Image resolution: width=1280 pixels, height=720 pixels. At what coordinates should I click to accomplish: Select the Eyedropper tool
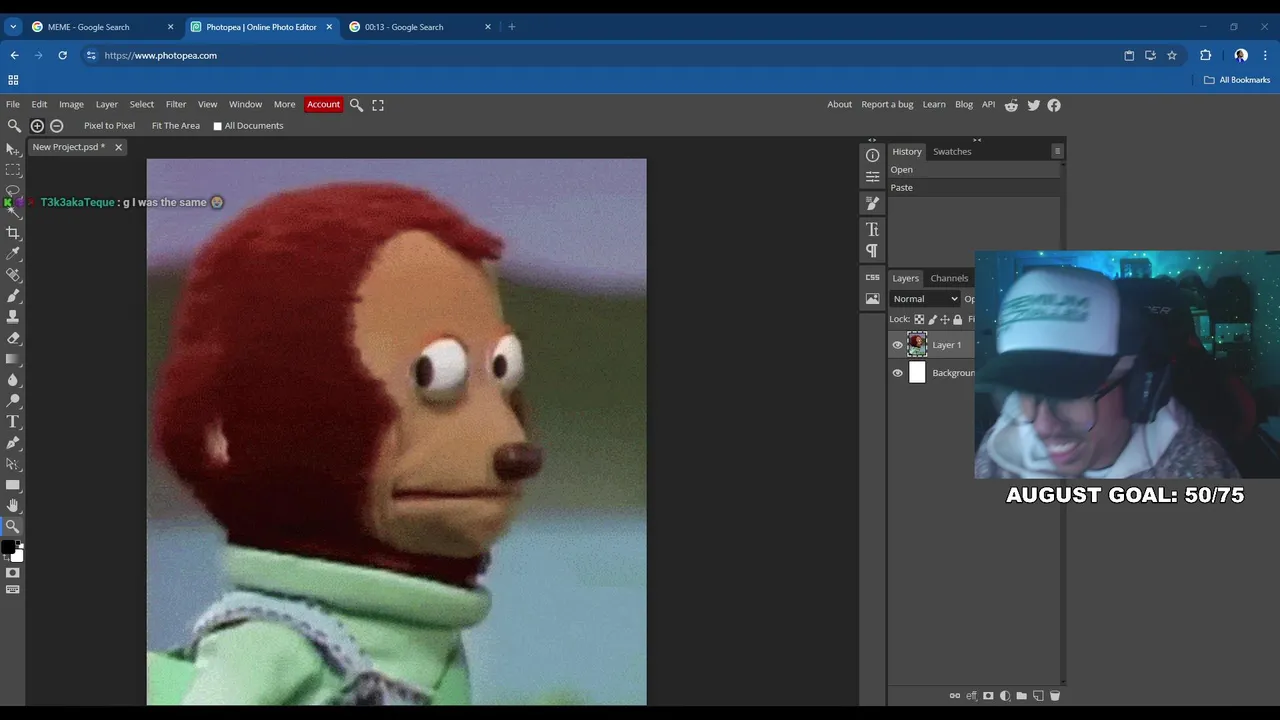(x=13, y=254)
